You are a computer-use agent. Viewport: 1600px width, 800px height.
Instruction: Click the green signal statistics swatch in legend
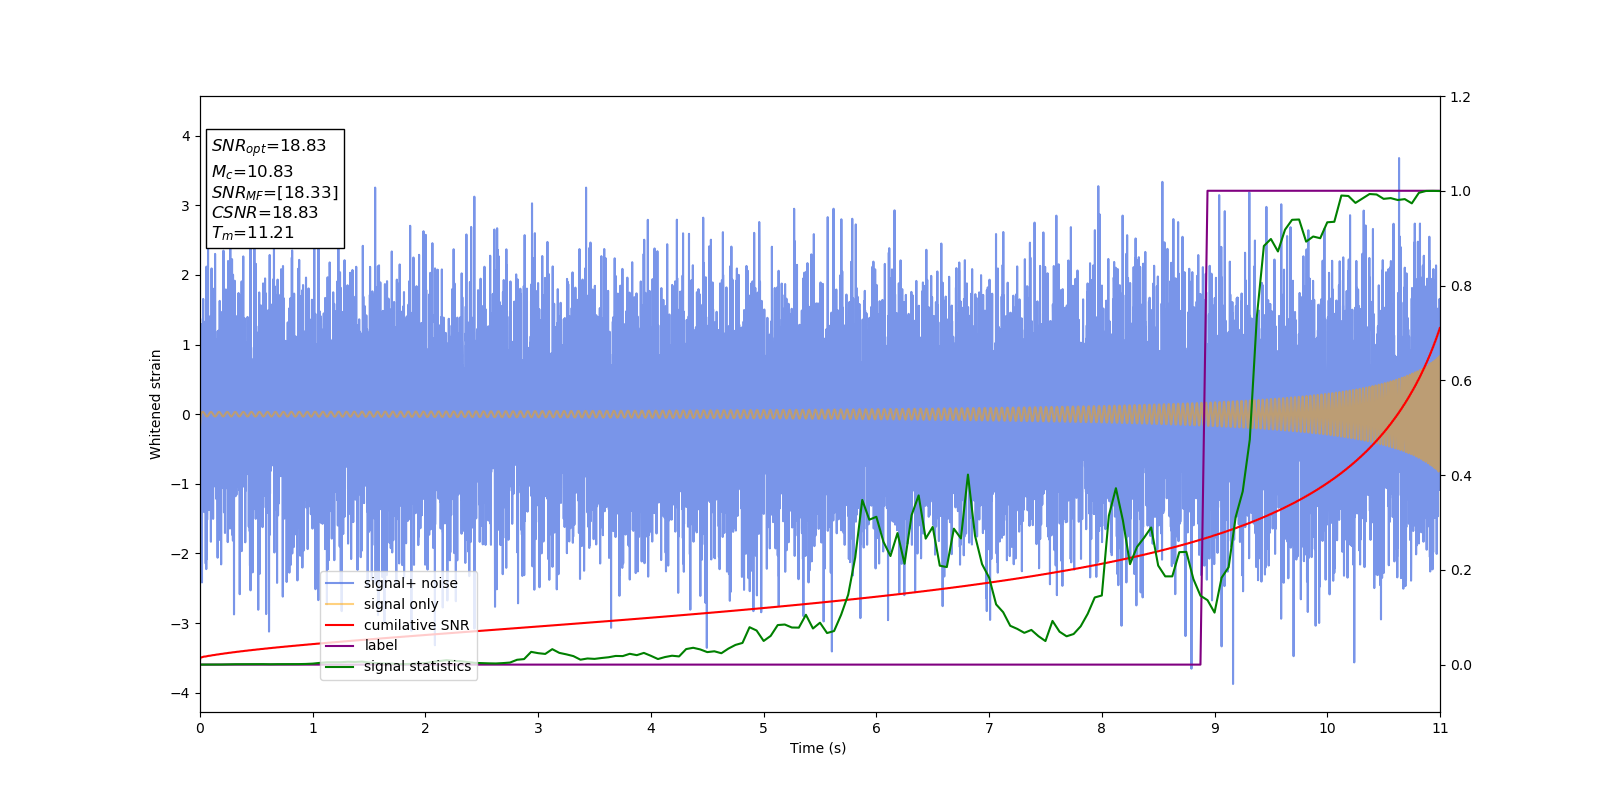(x=340, y=666)
